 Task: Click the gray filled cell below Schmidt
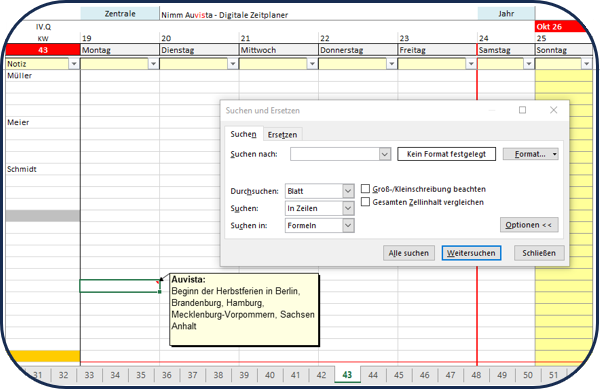coord(43,215)
